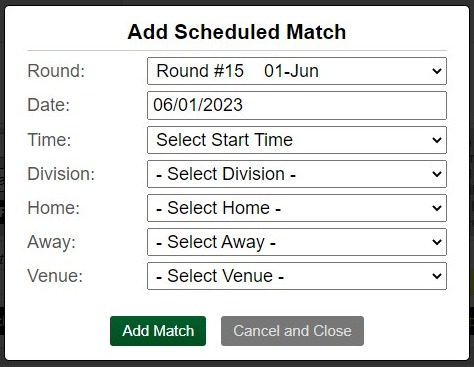
Task: Open the Select Away team dropdown
Action: [x=297, y=242]
